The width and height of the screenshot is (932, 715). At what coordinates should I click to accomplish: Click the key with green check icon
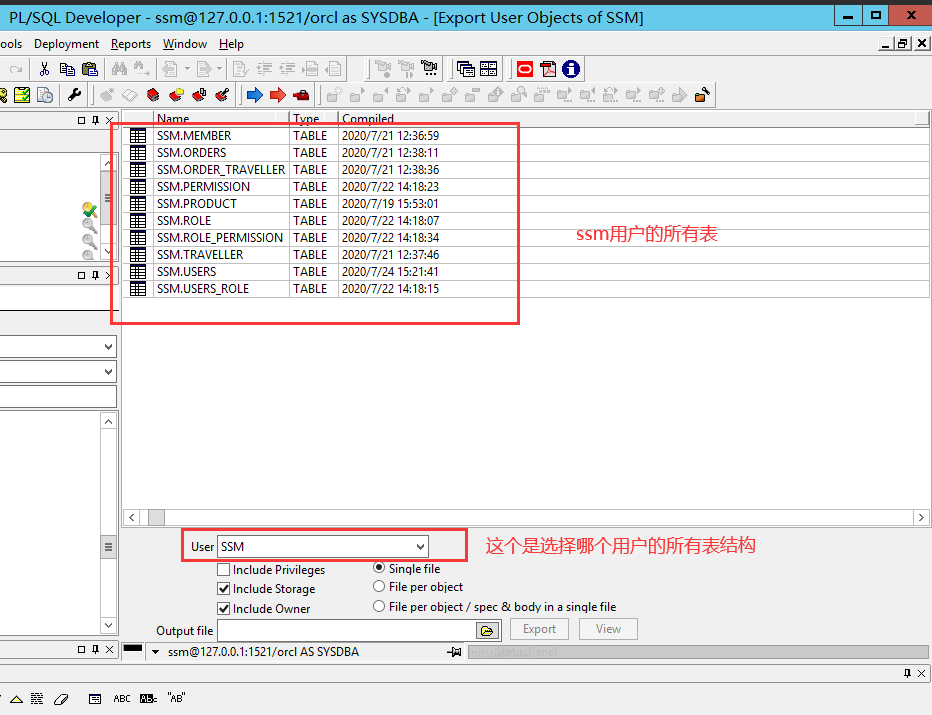(90, 209)
